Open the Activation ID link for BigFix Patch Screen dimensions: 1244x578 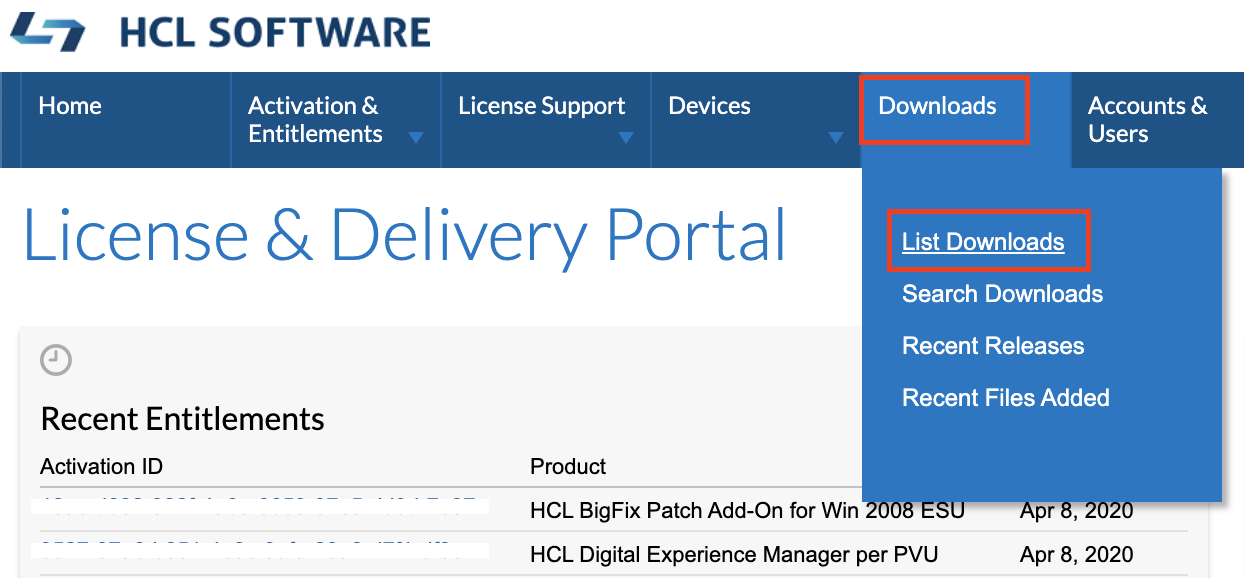(x=259, y=504)
